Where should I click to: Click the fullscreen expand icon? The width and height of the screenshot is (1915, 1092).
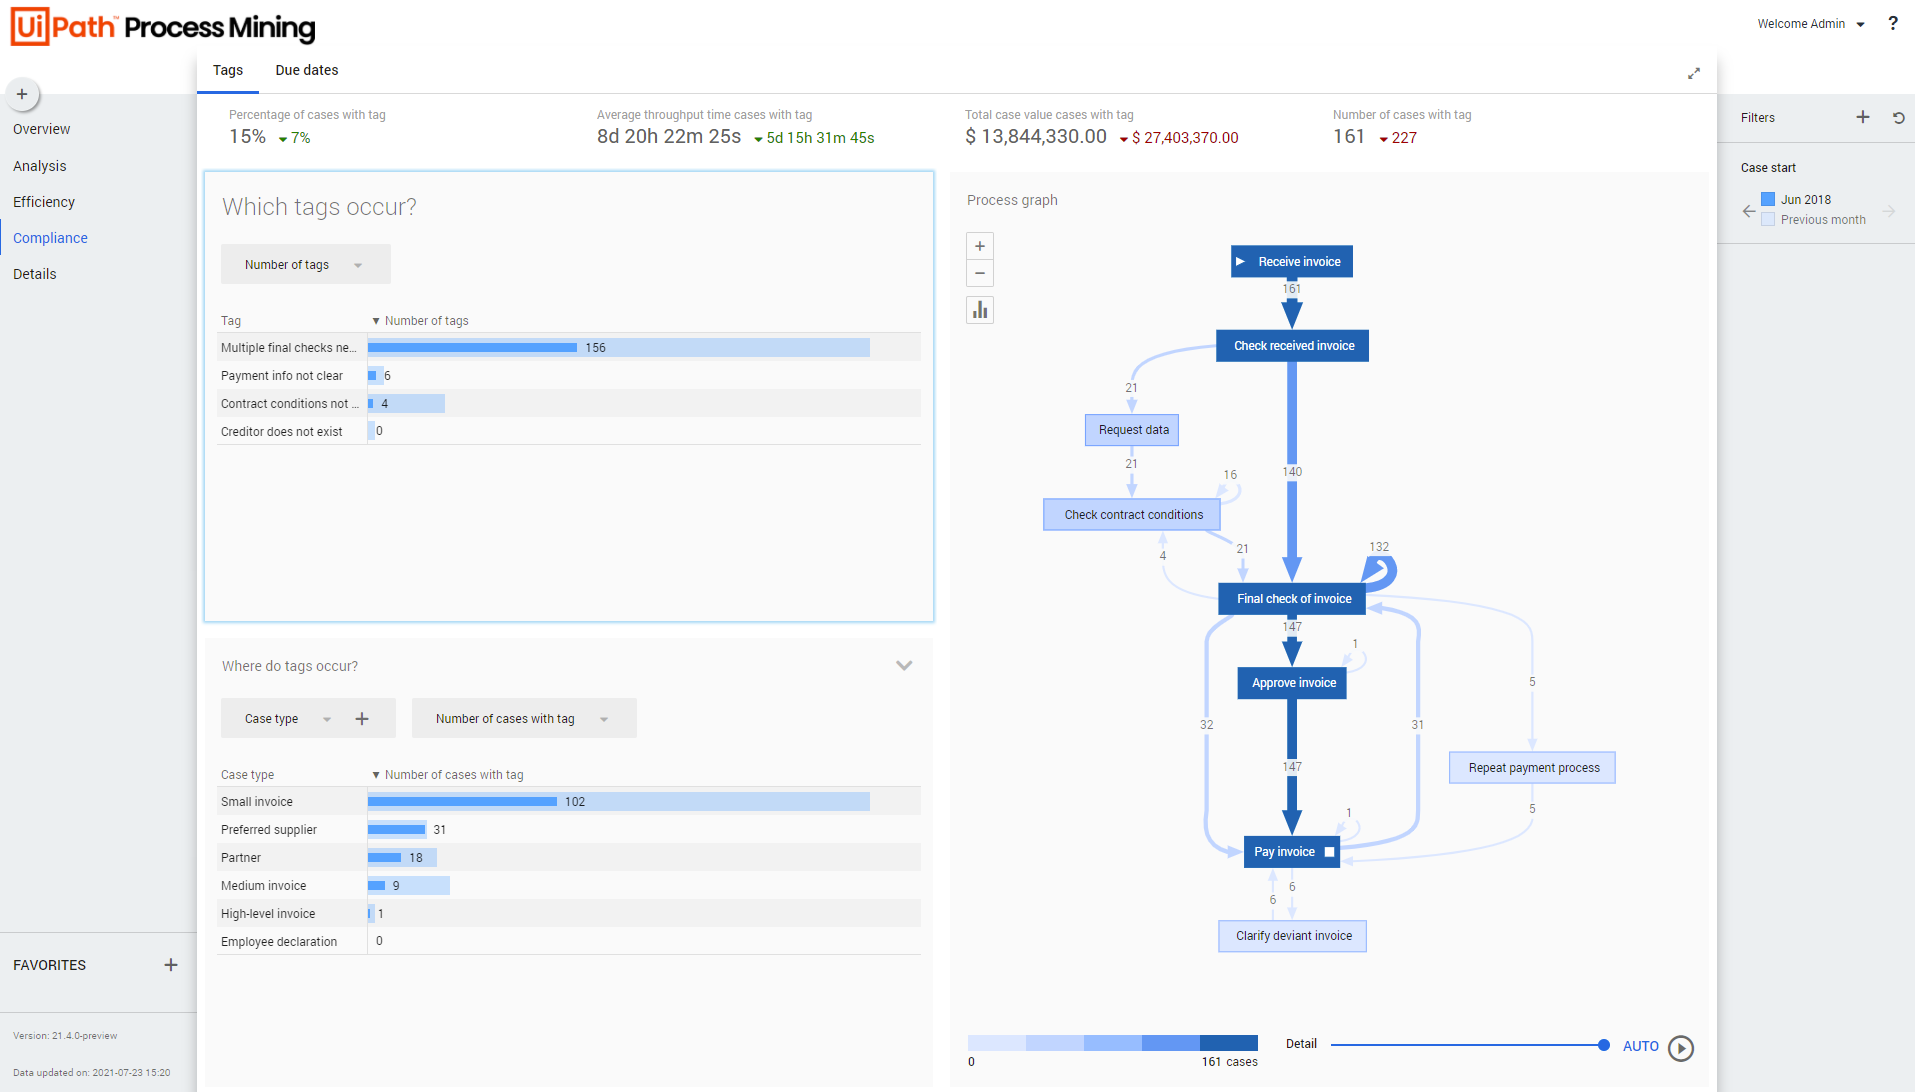[x=1694, y=73]
